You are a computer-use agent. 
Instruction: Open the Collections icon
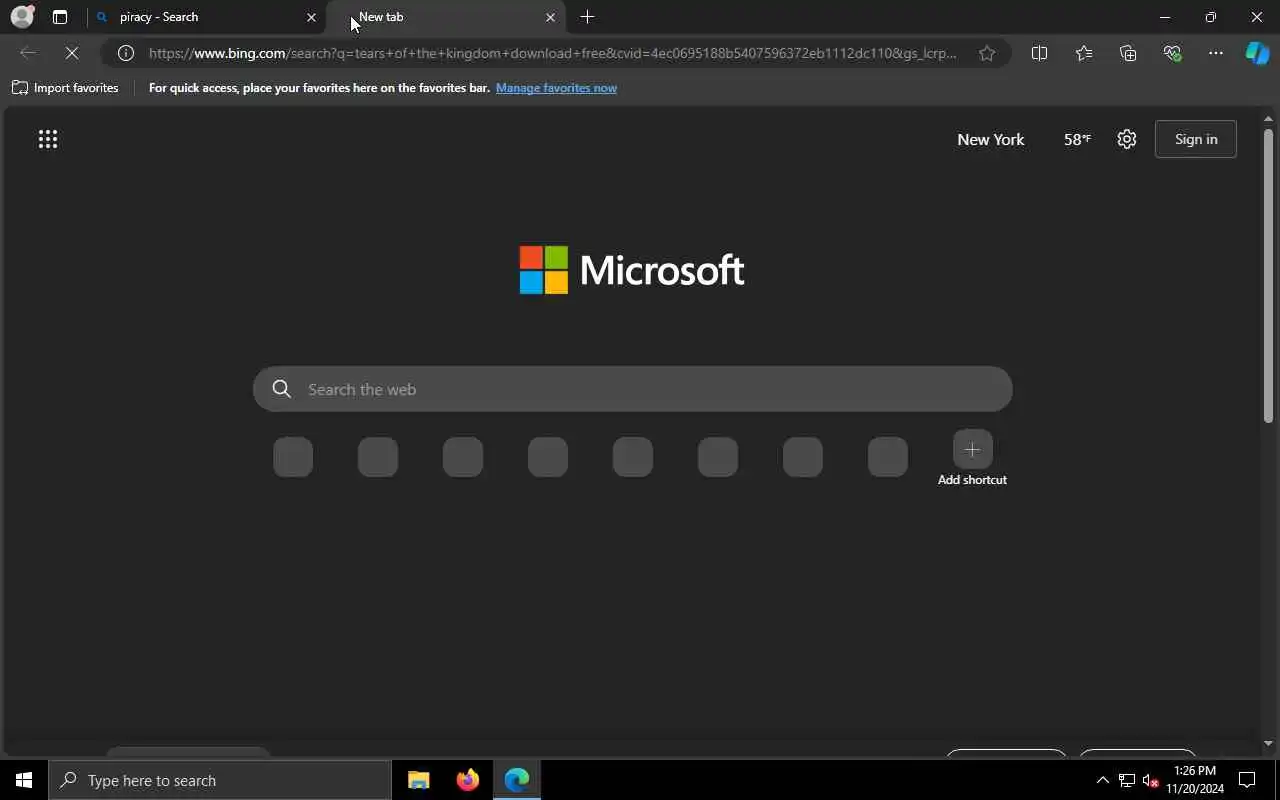click(1128, 53)
